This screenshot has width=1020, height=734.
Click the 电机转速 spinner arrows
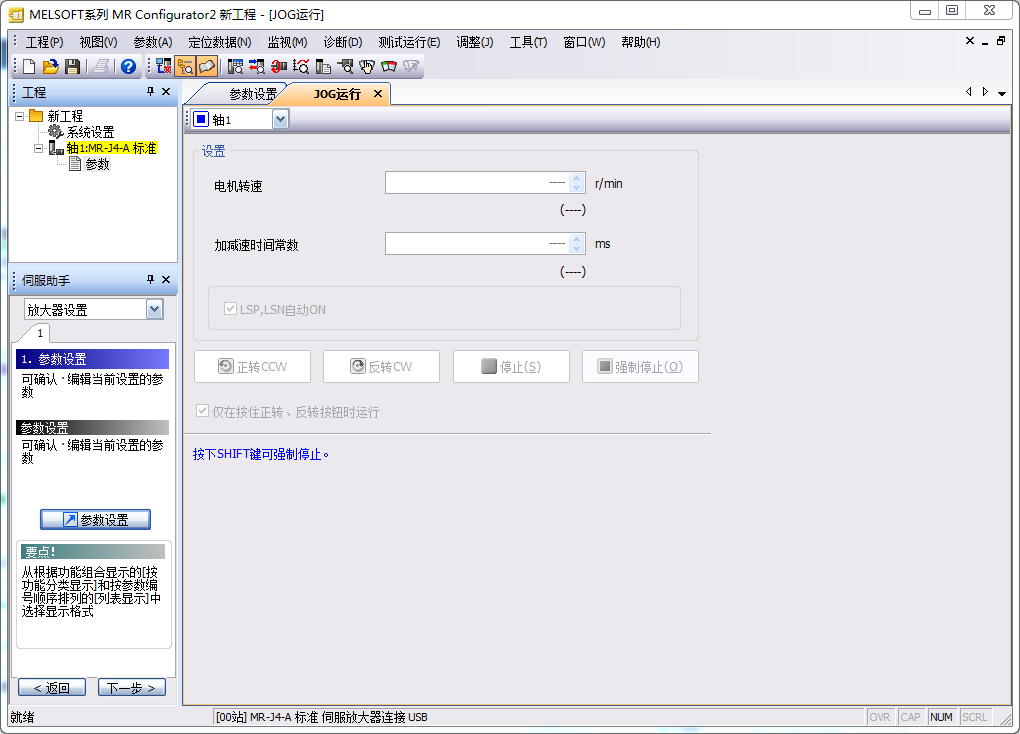click(x=576, y=183)
